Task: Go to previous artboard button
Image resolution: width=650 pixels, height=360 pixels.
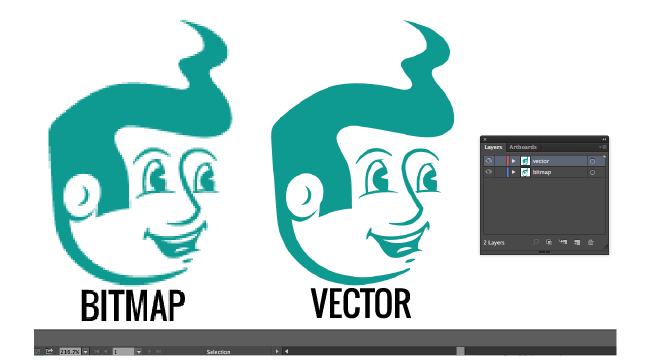Action: [106, 352]
